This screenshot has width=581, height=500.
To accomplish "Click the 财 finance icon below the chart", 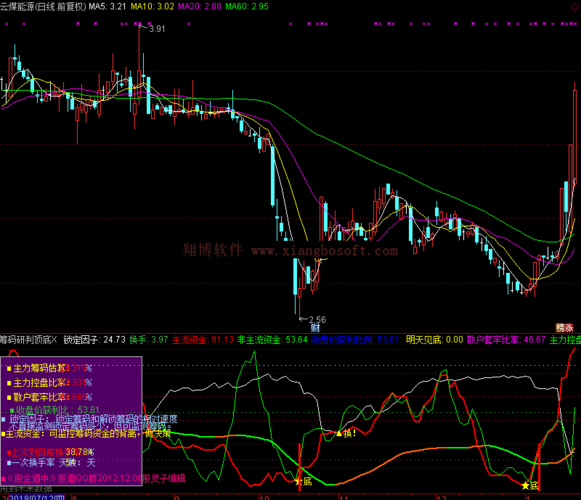I will (x=315, y=328).
